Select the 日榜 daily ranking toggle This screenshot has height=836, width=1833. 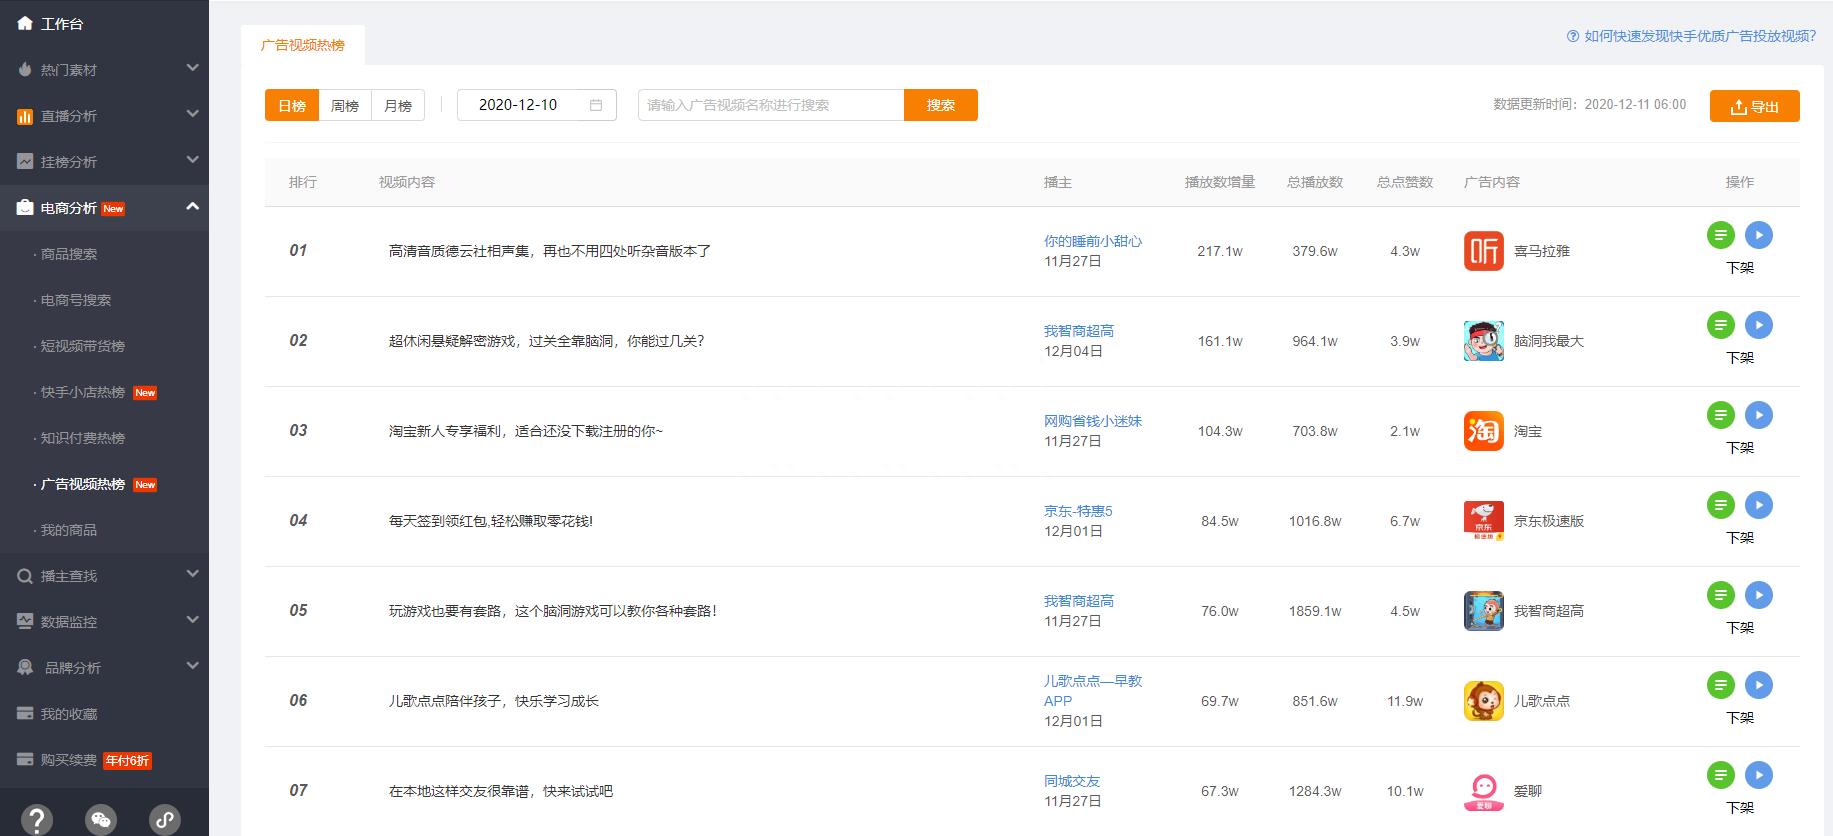(292, 105)
